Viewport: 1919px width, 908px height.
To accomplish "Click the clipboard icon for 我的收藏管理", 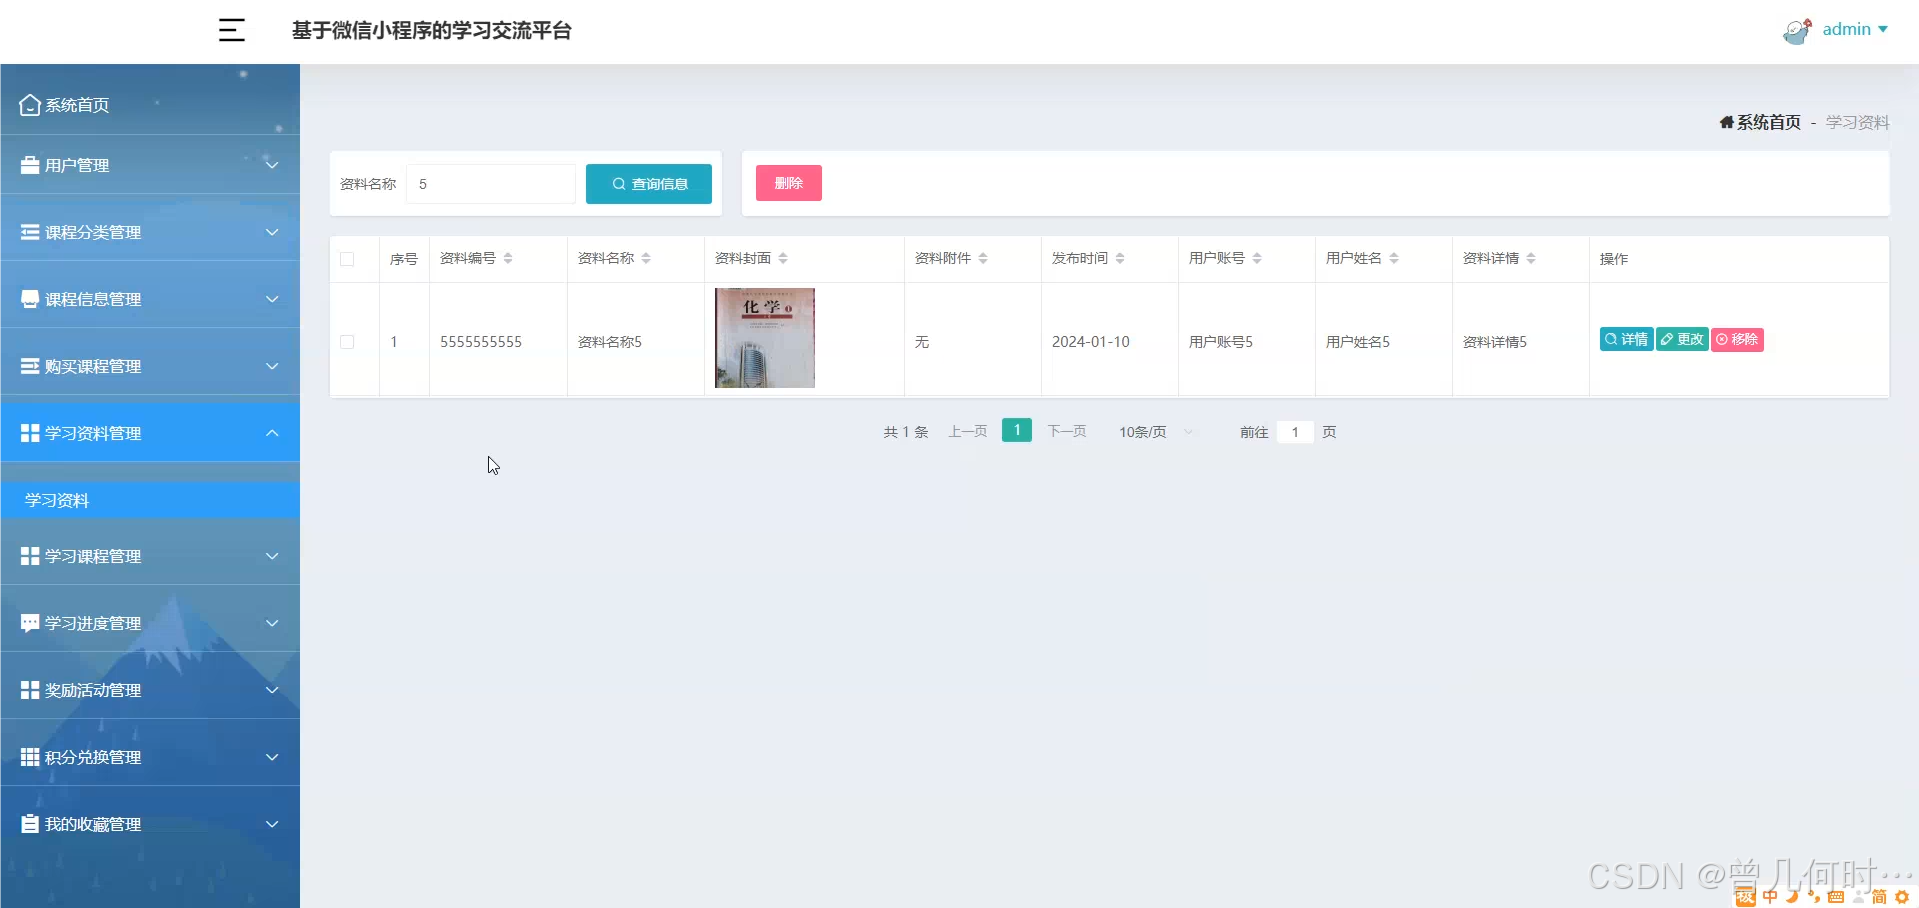I will 30,824.
